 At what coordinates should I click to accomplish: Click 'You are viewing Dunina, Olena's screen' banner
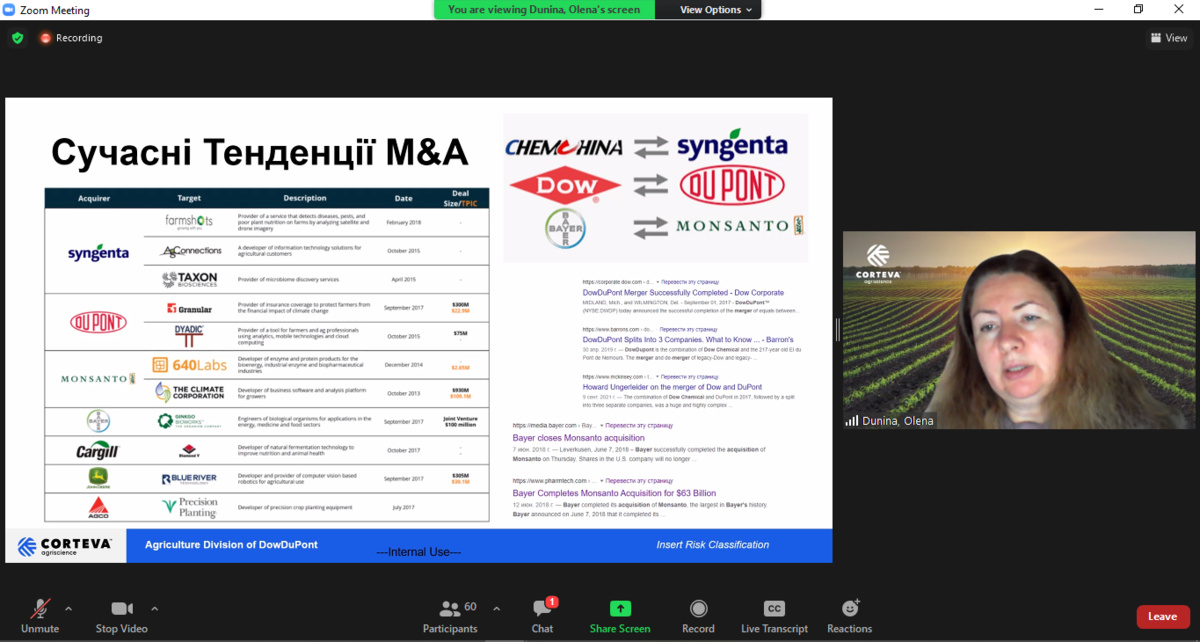(x=544, y=9)
